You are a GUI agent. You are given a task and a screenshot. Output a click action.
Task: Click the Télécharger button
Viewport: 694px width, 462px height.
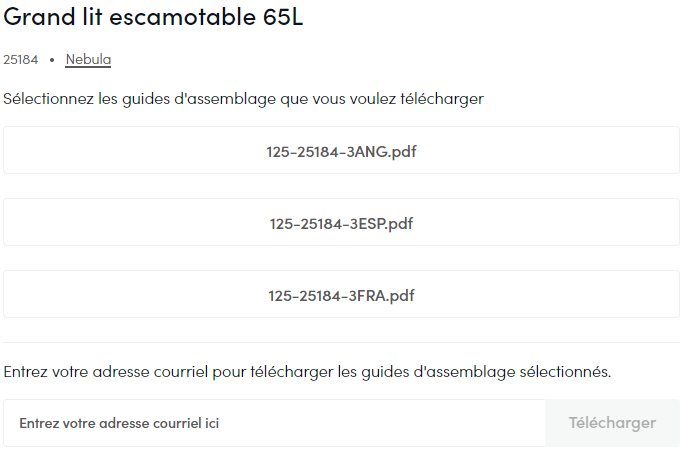pos(612,423)
